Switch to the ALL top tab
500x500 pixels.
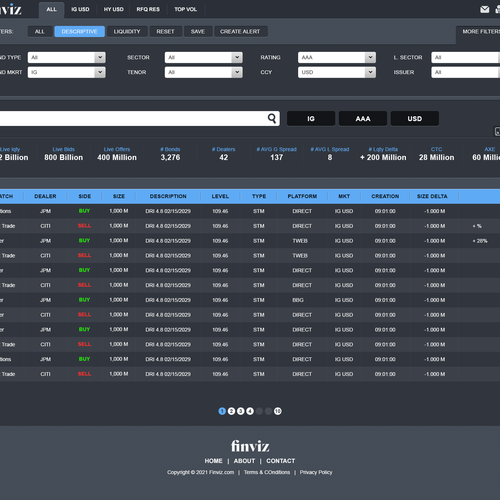[x=51, y=10]
